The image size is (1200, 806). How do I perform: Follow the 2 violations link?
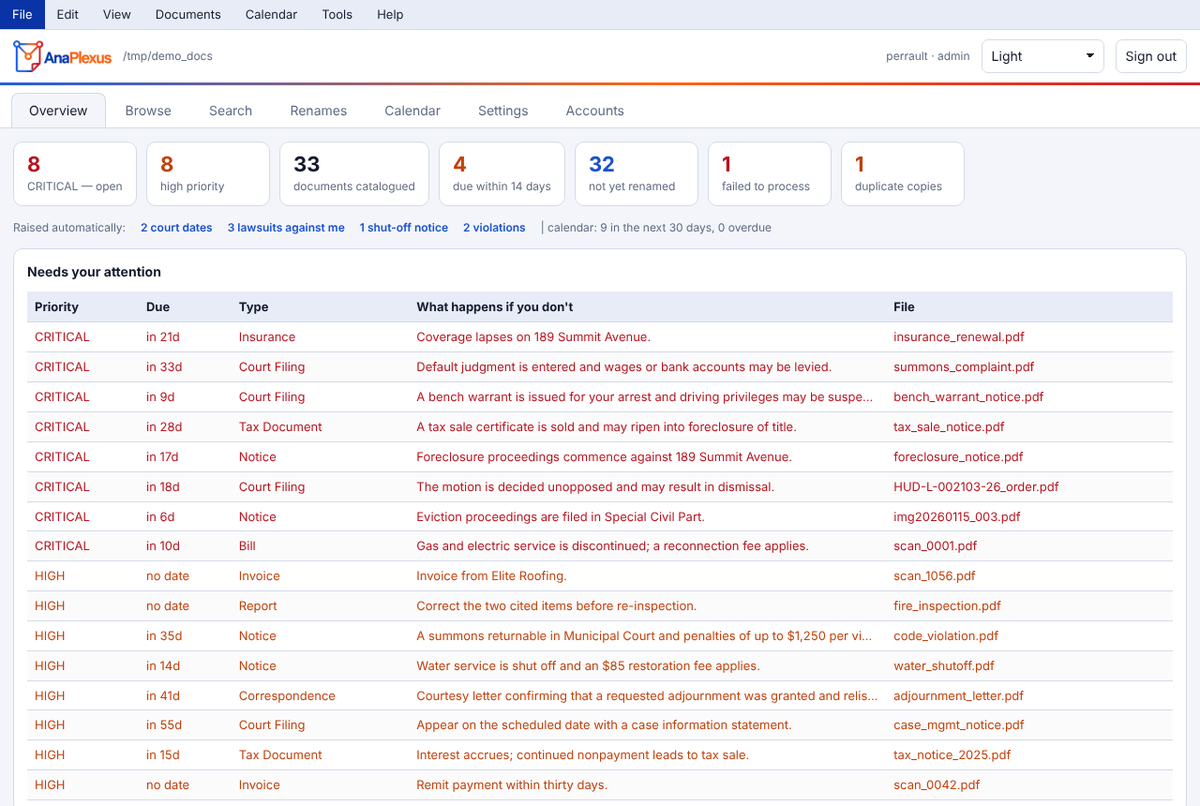click(494, 228)
